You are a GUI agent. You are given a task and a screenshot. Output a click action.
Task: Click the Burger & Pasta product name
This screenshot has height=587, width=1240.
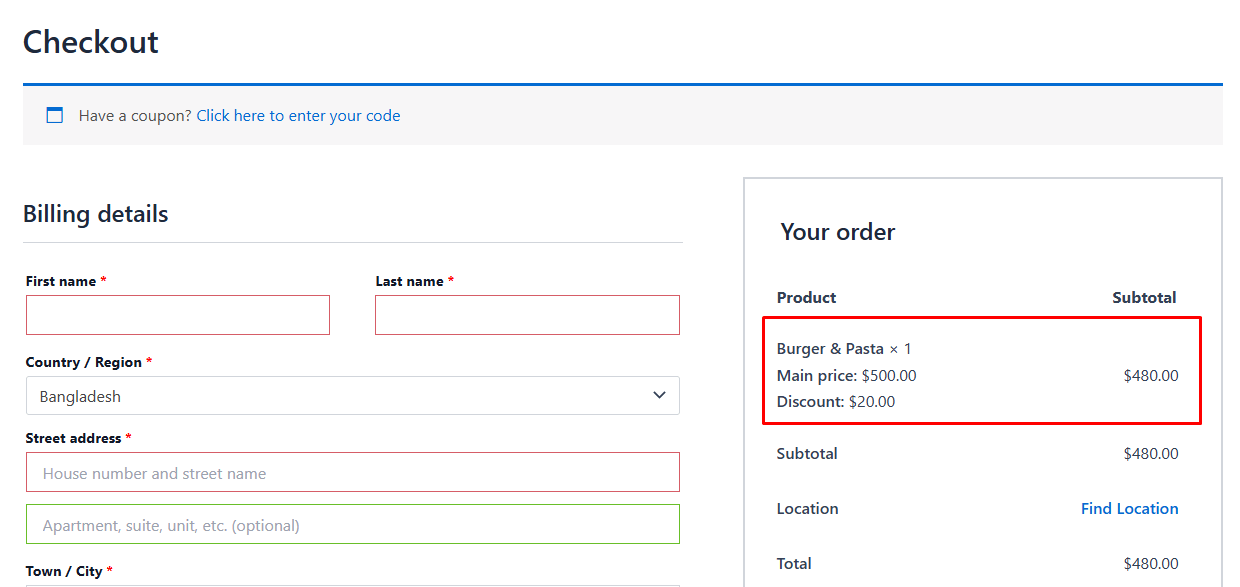(x=830, y=349)
